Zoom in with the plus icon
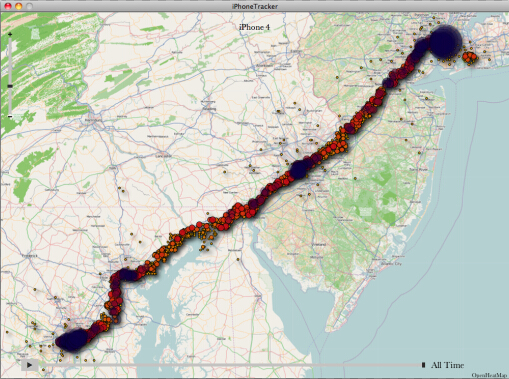Viewport: 509px width, 379px height. tap(10, 34)
